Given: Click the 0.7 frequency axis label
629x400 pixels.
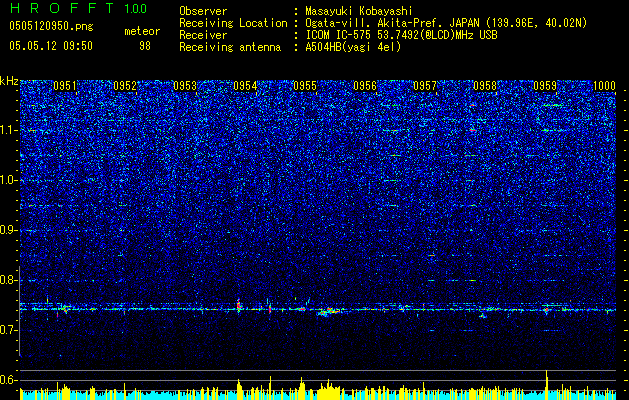Looking at the screenshot, I should tap(8, 330).
